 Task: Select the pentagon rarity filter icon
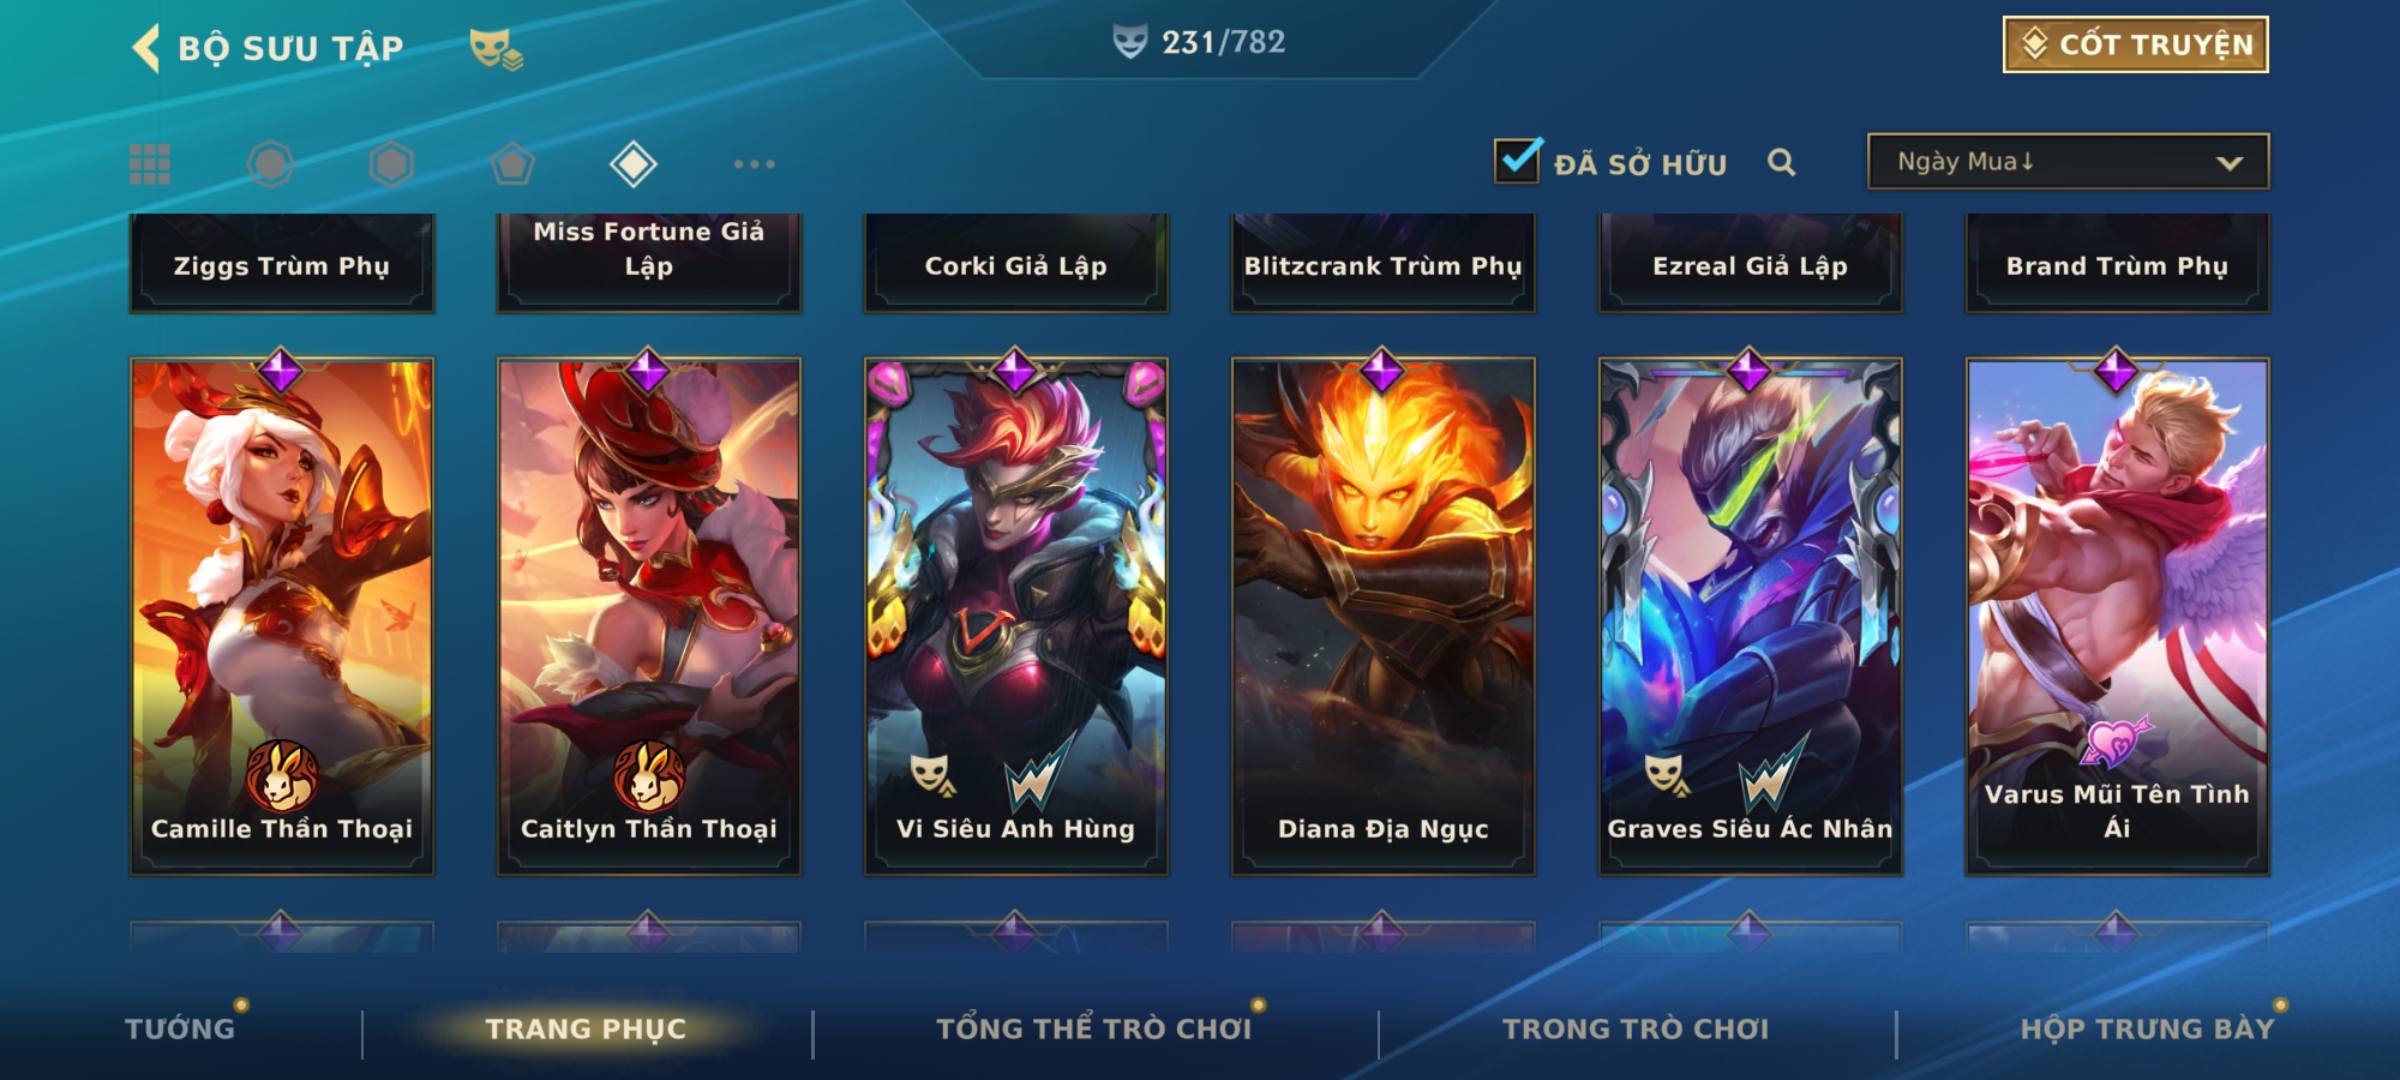512,164
